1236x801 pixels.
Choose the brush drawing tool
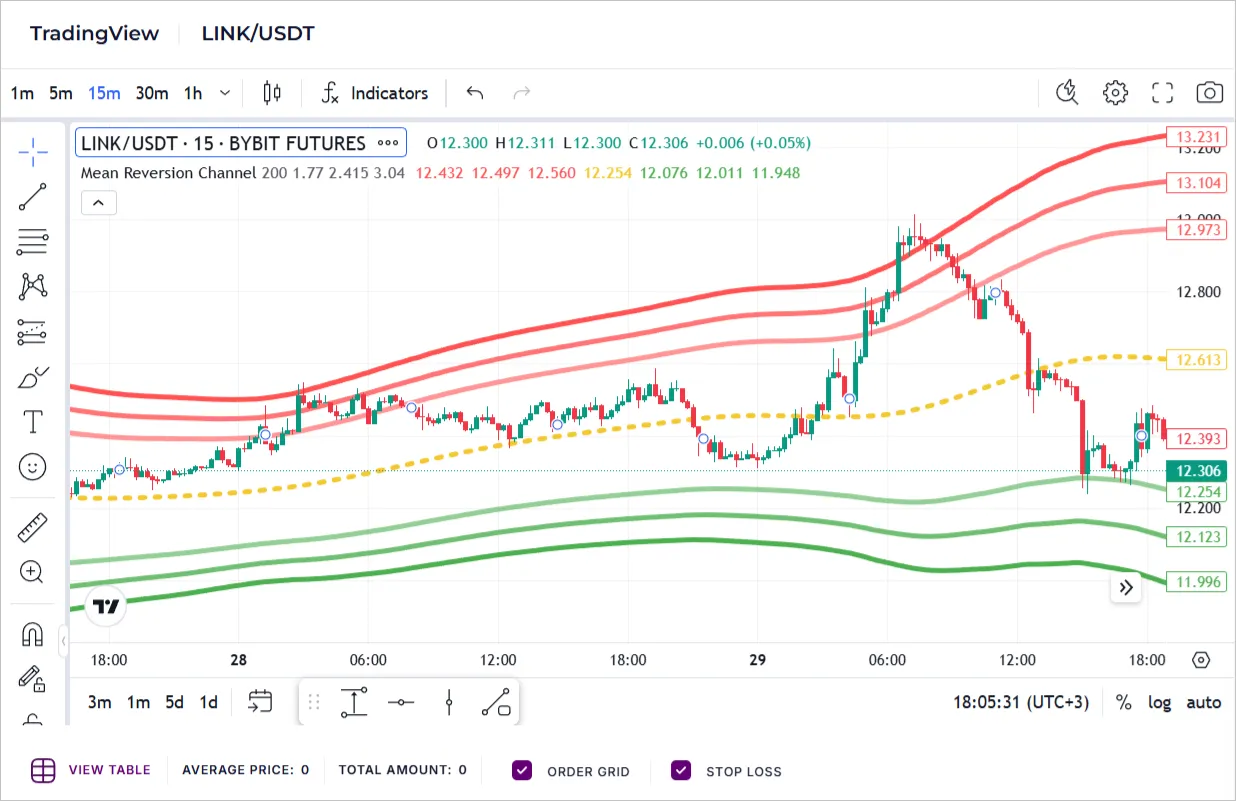33,378
